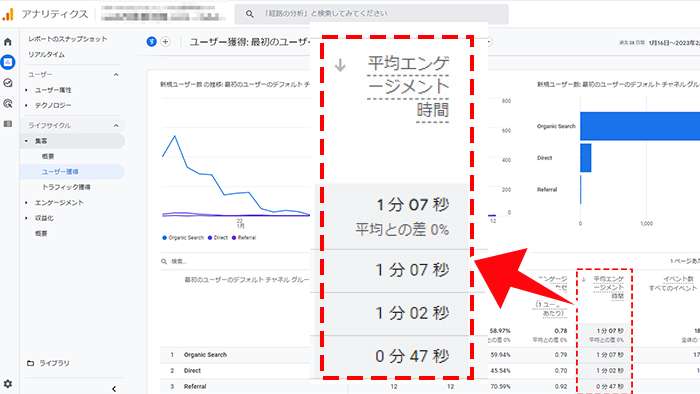Open the Explore icon in left rail
The height and width of the screenshot is (394, 700).
pos(8,83)
